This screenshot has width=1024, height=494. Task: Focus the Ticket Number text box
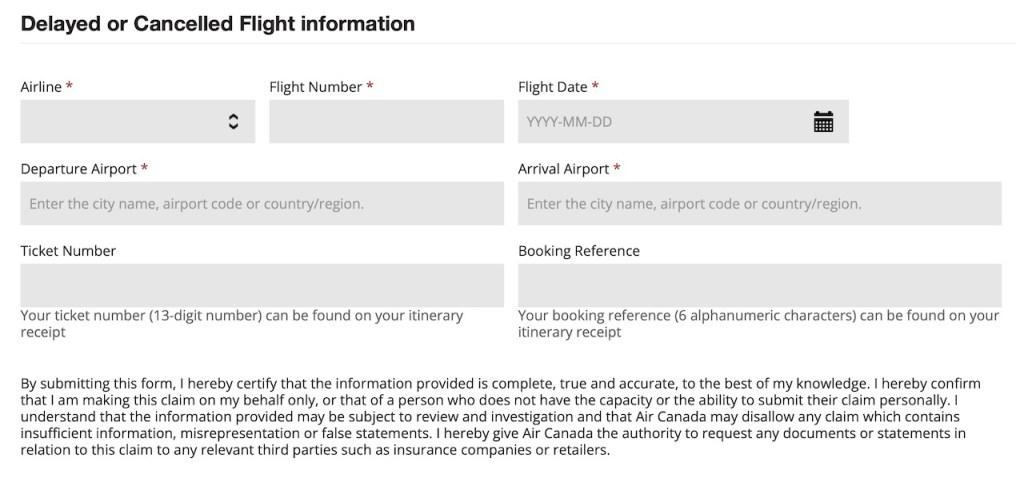tap(262, 285)
